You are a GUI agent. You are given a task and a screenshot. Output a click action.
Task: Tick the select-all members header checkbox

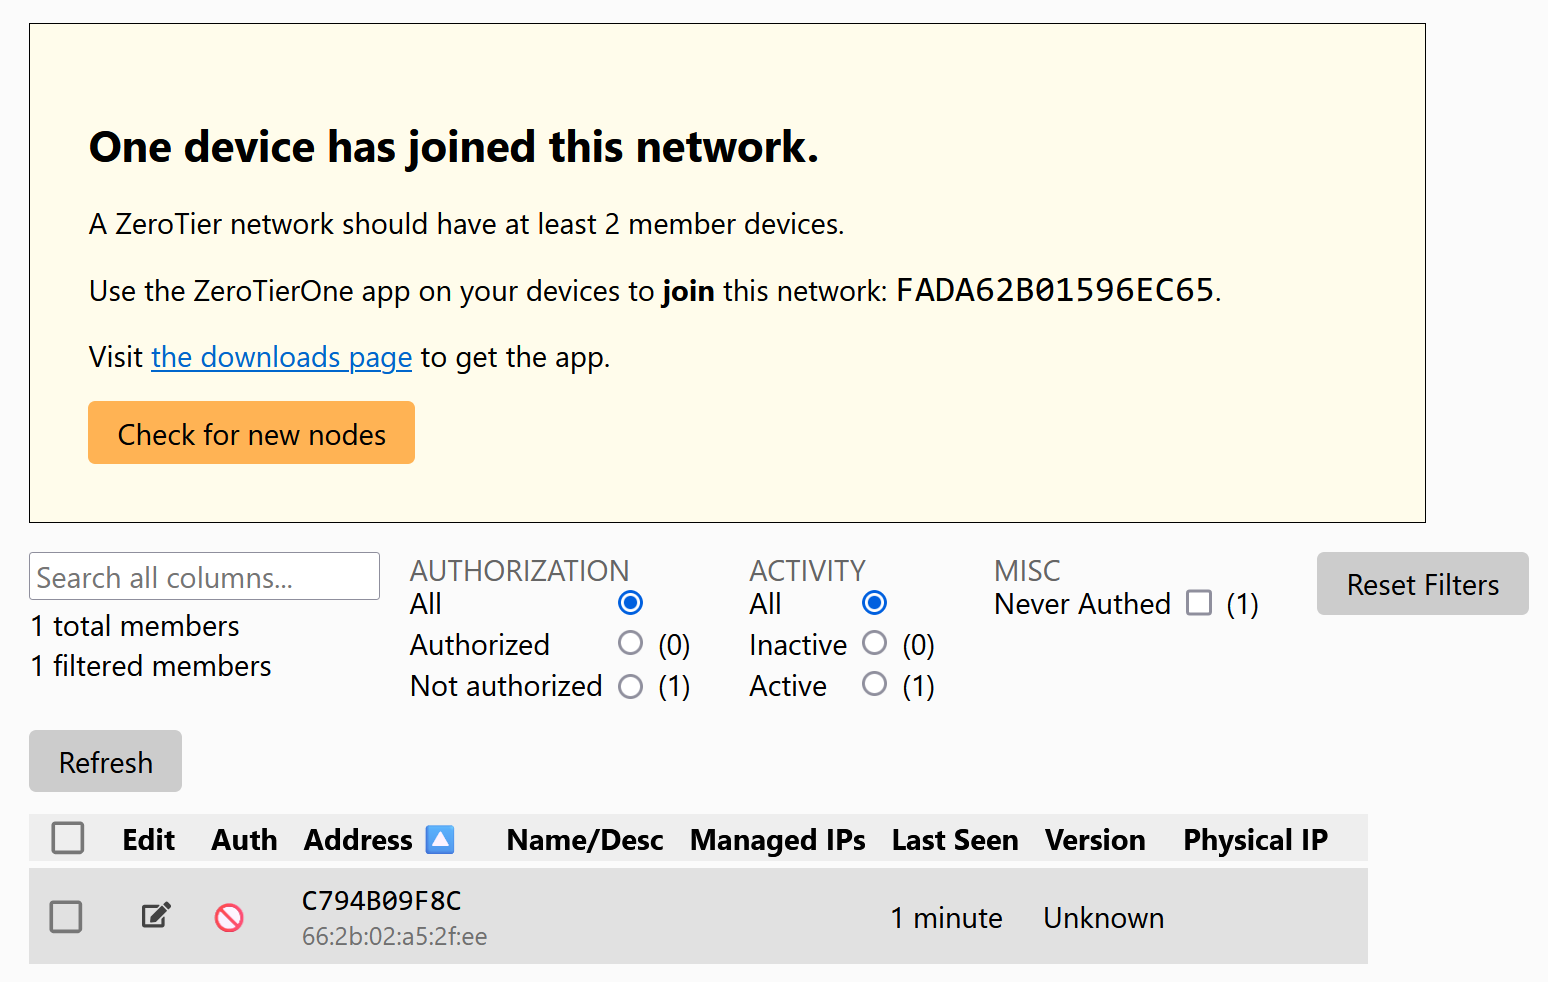(68, 838)
